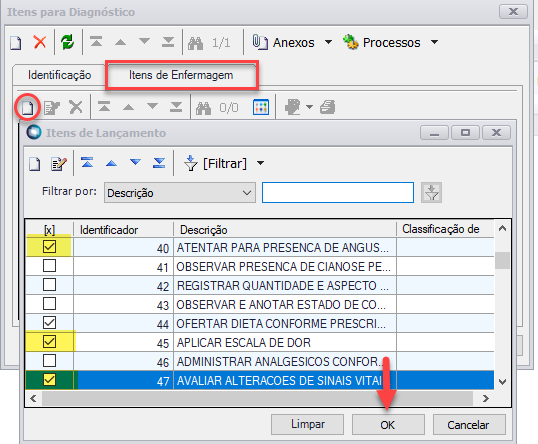Click the Limpar button

click(307, 424)
